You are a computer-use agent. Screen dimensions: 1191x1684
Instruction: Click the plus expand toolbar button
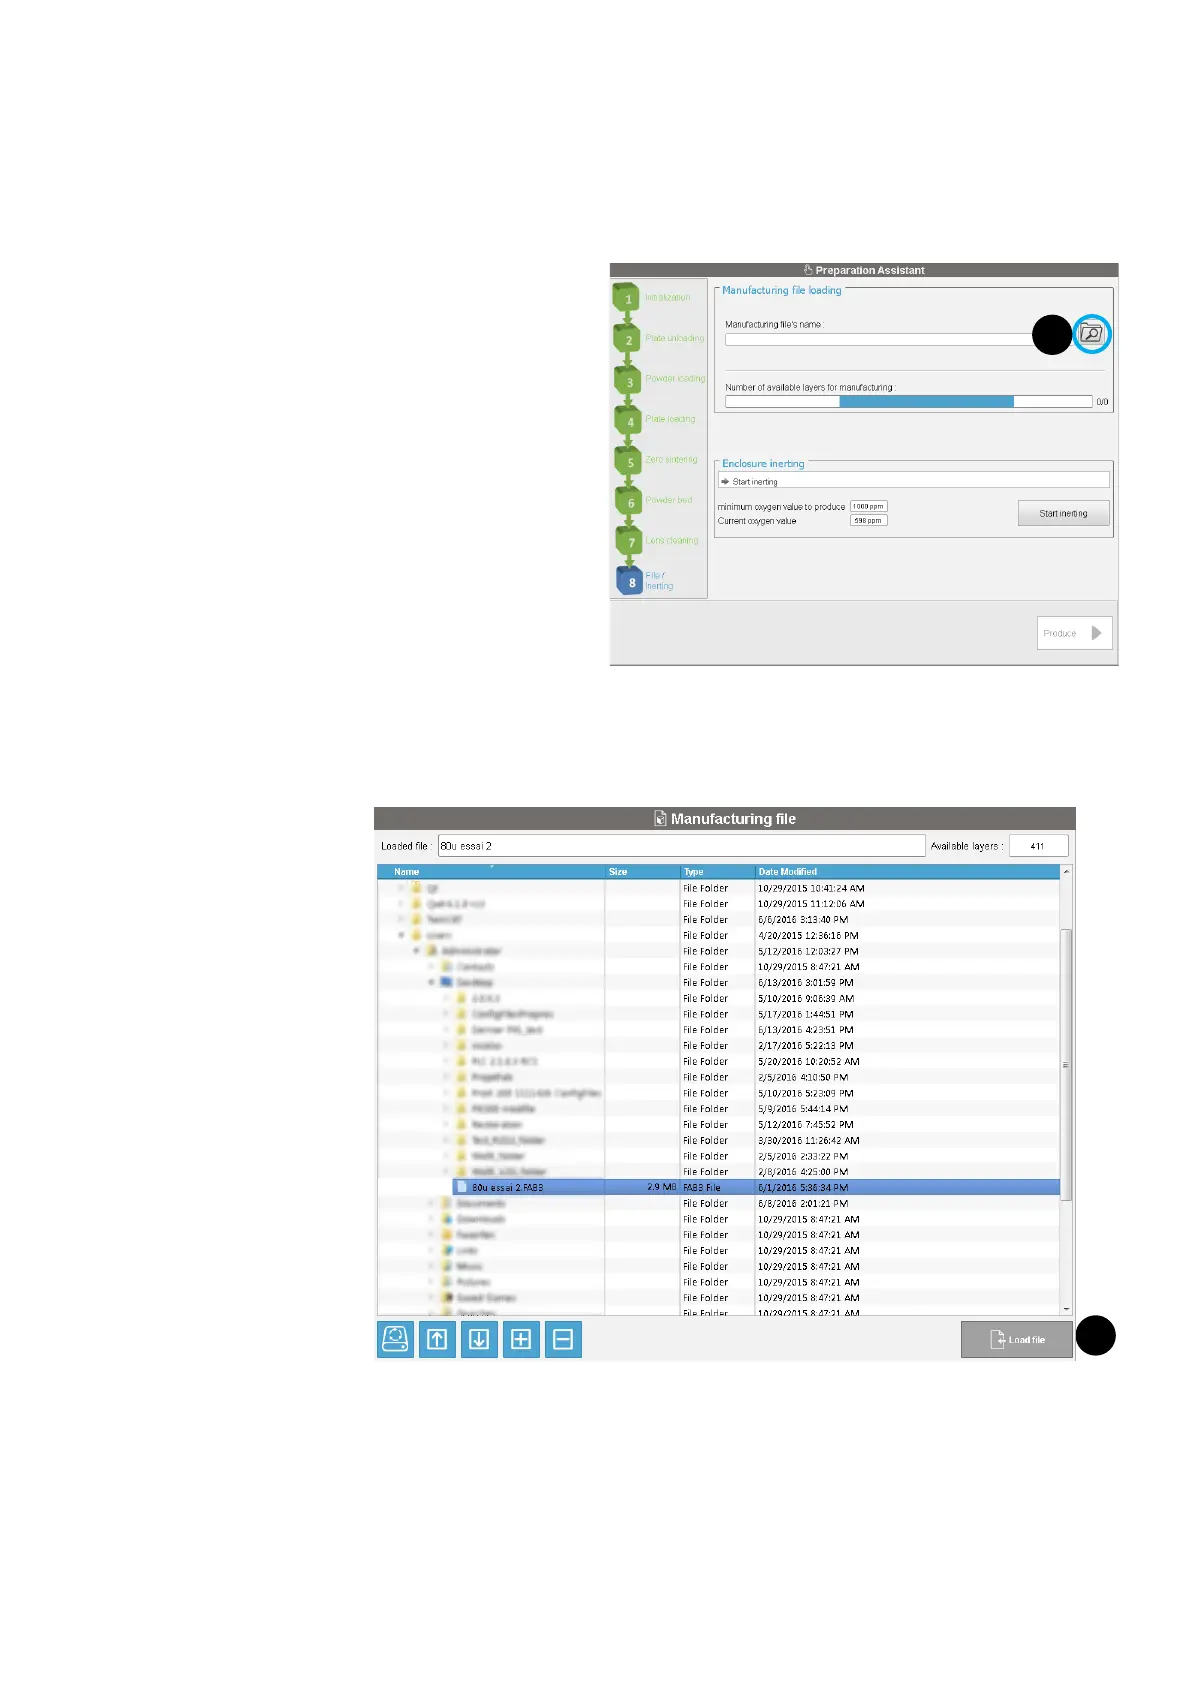coord(521,1339)
